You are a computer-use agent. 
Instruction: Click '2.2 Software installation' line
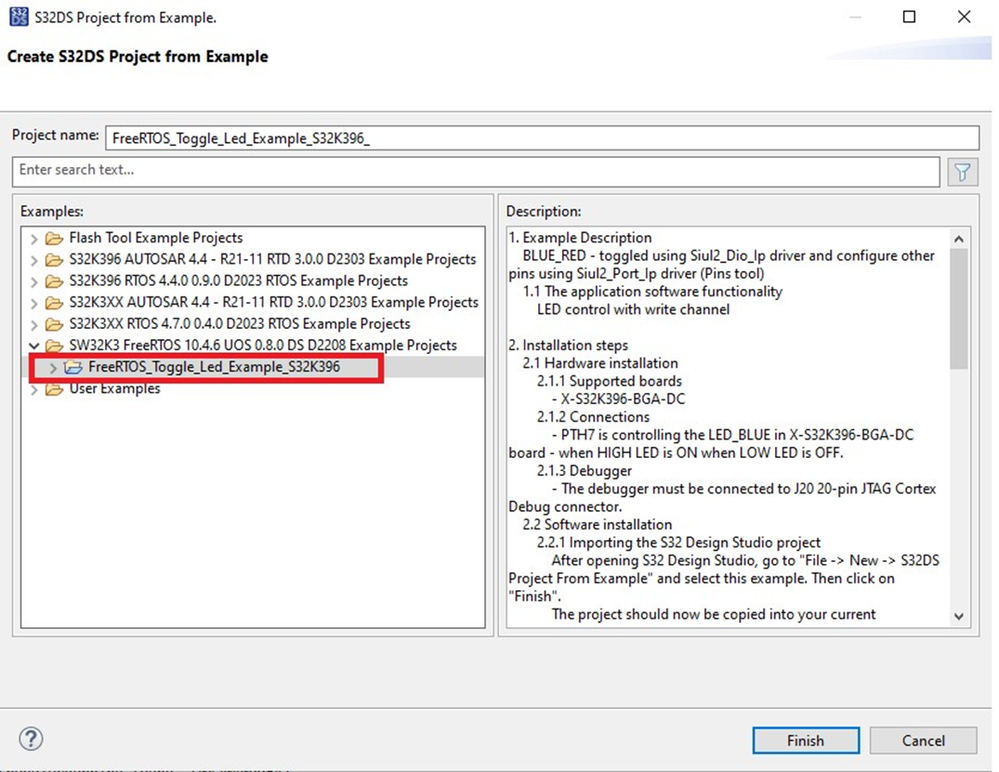click(597, 524)
